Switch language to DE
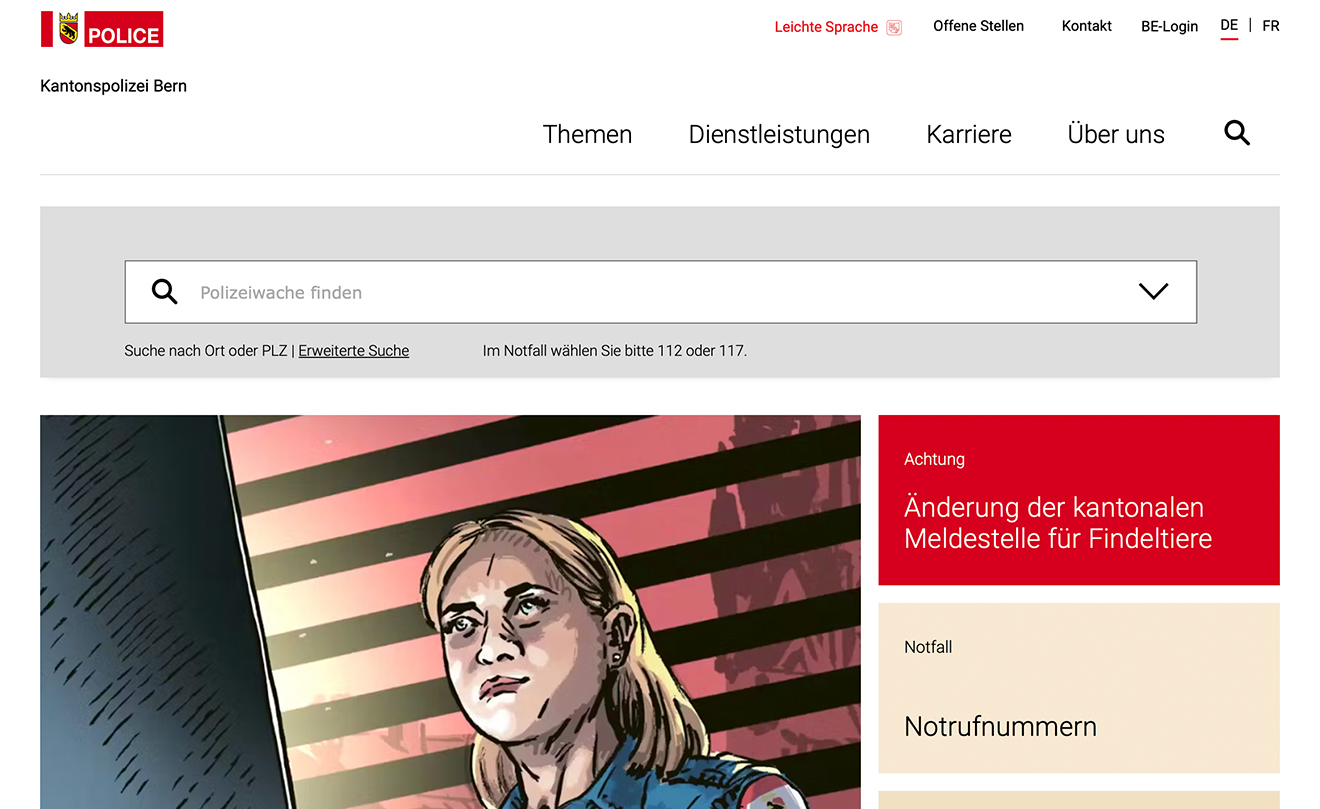The image size is (1320, 809). [x=1229, y=26]
